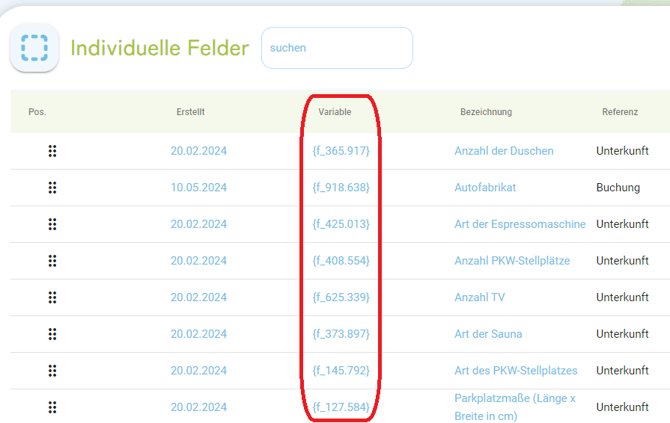The image size is (670, 423).
Task: Open the Autofabrikat field entry
Action: coord(485,188)
